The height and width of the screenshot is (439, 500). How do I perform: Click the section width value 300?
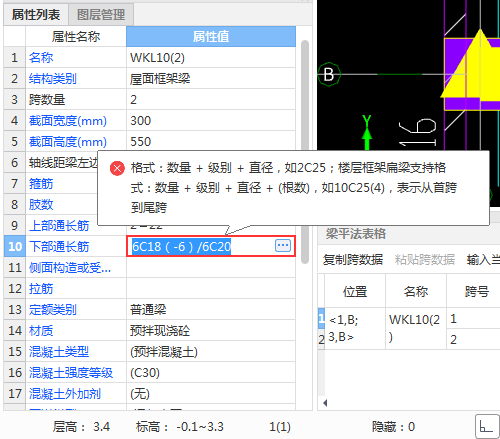pyautogui.click(x=211, y=121)
